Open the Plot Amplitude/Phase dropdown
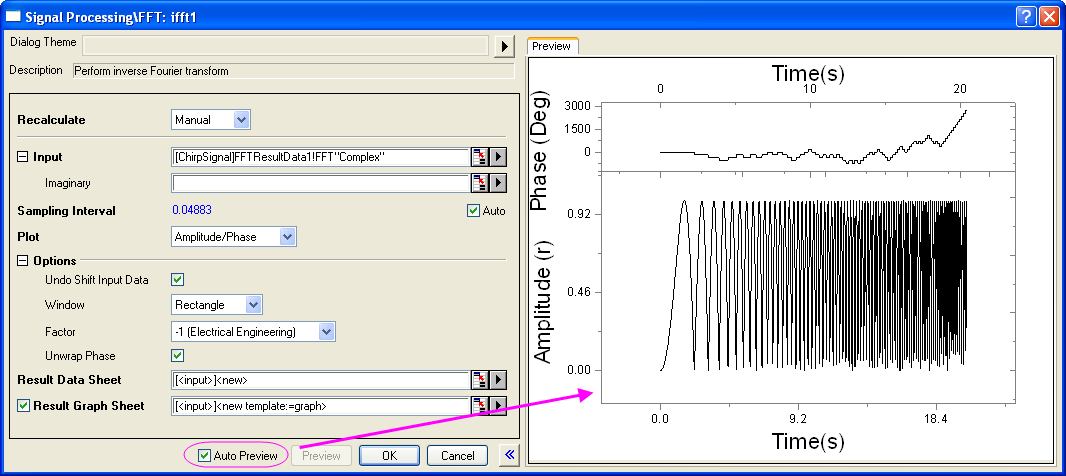This screenshot has width=1066, height=476. [x=234, y=237]
